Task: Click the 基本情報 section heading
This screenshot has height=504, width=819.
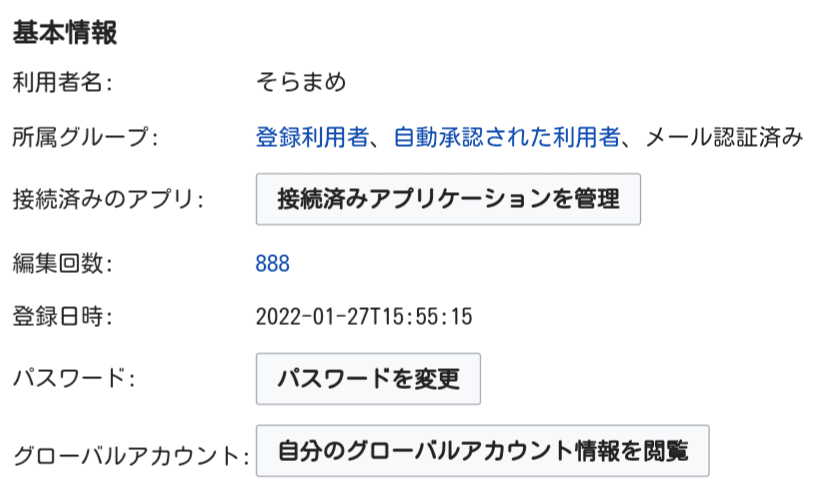Action: (x=65, y=34)
